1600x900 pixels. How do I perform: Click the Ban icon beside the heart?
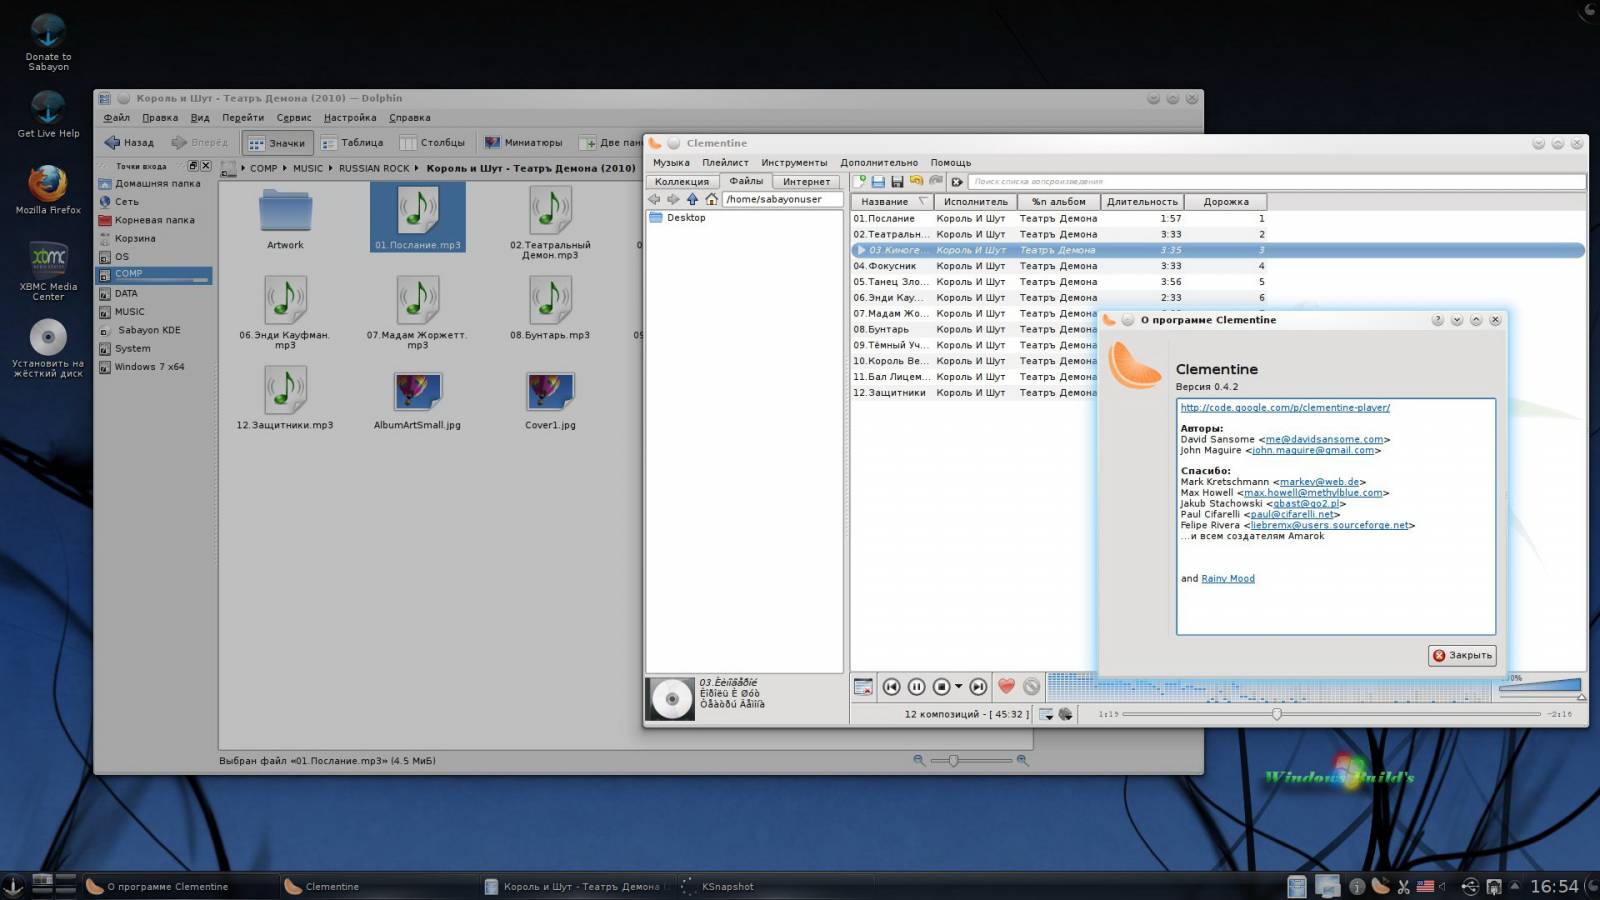pos(1032,686)
